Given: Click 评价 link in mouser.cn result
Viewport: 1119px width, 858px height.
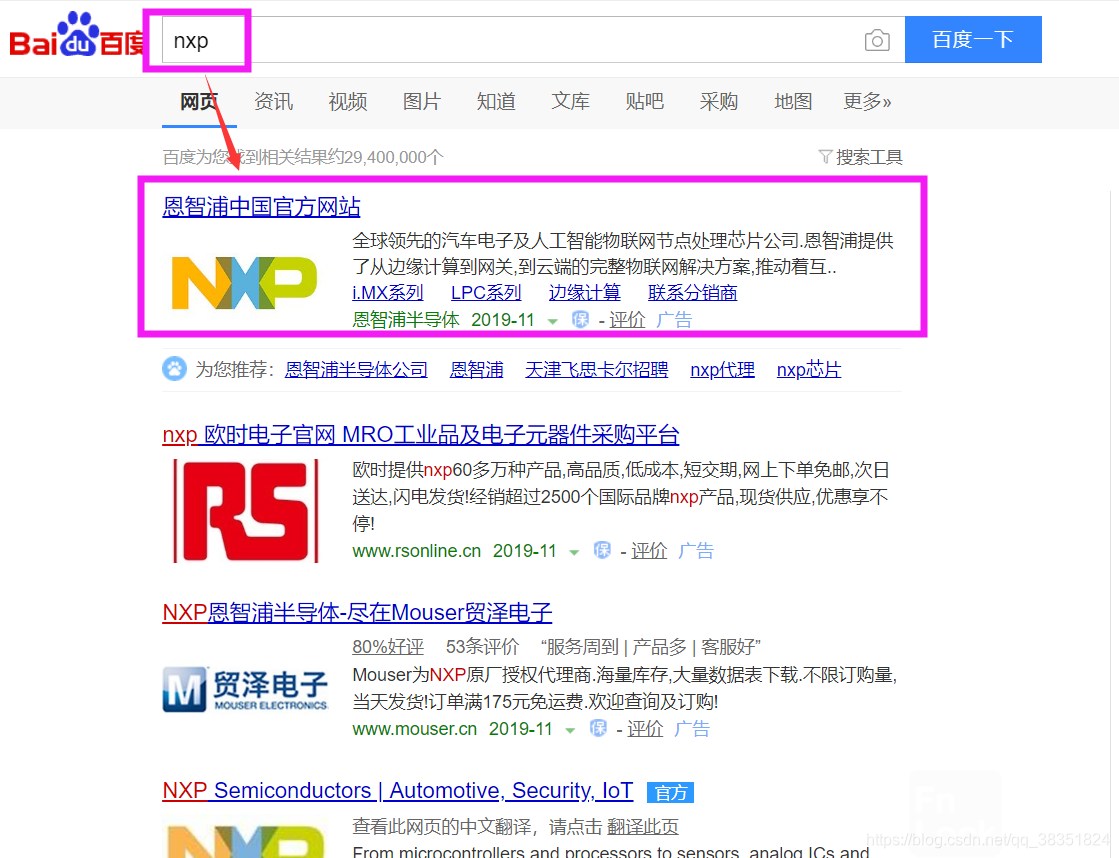Looking at the screenshot, I should [644, 728].
